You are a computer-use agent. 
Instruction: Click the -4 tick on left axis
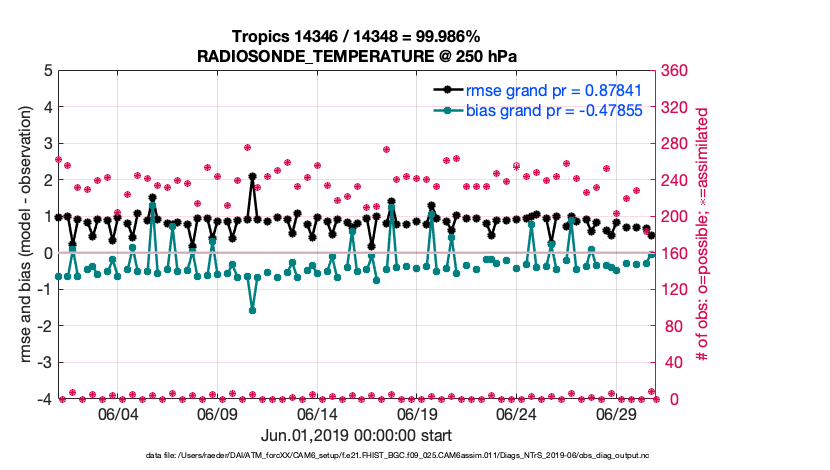click(45, 400)
